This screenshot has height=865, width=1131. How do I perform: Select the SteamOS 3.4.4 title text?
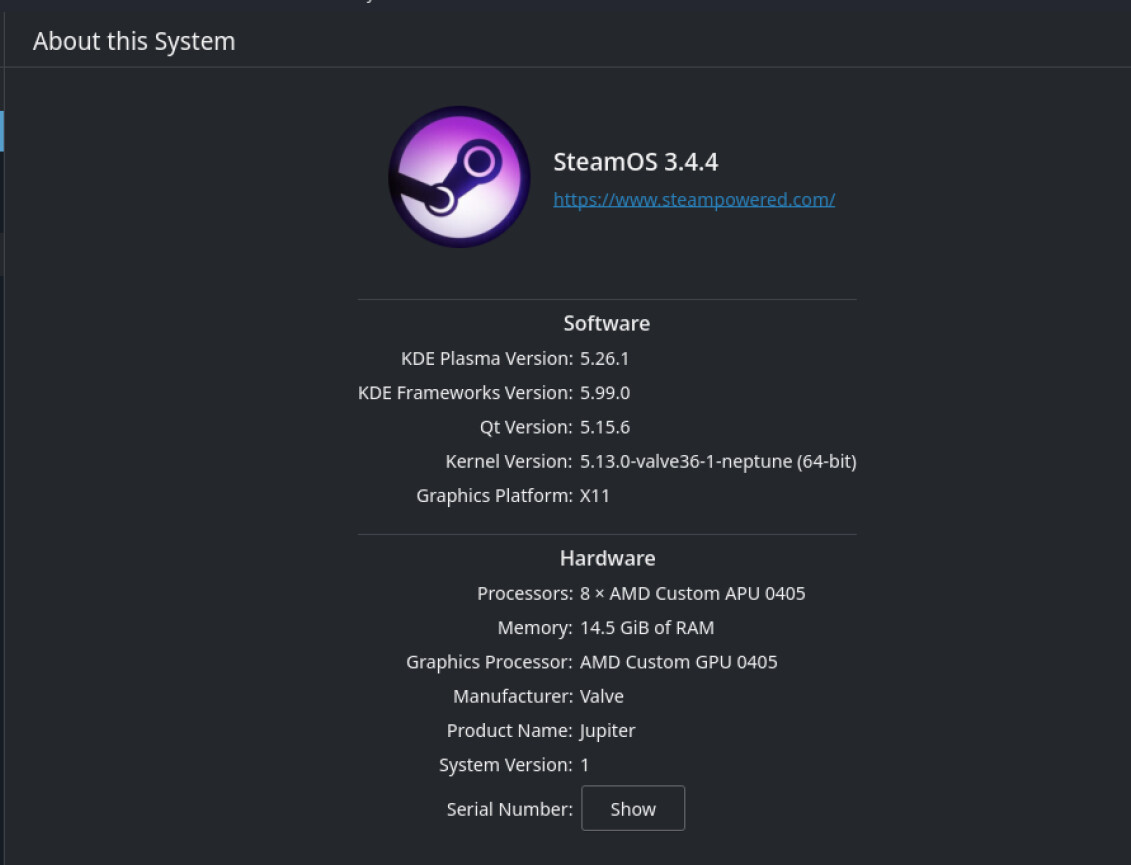tap(635, 162)
